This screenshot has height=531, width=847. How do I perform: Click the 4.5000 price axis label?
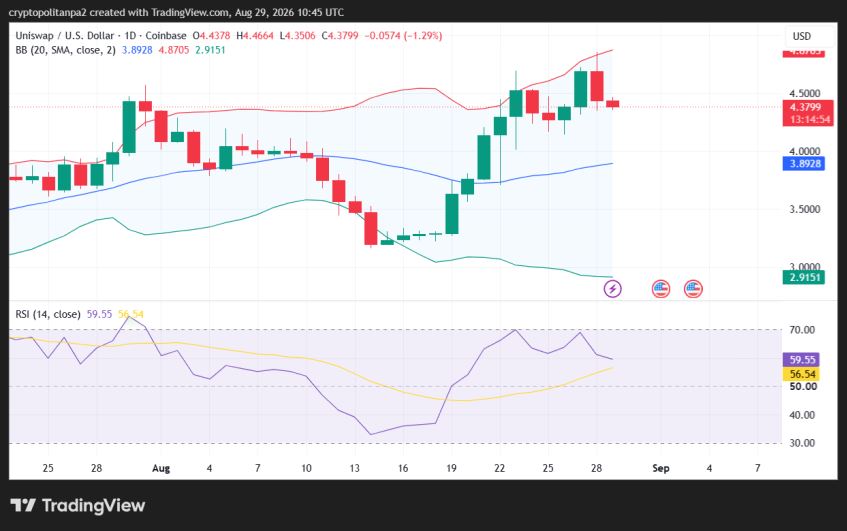(x=805, y=93)
